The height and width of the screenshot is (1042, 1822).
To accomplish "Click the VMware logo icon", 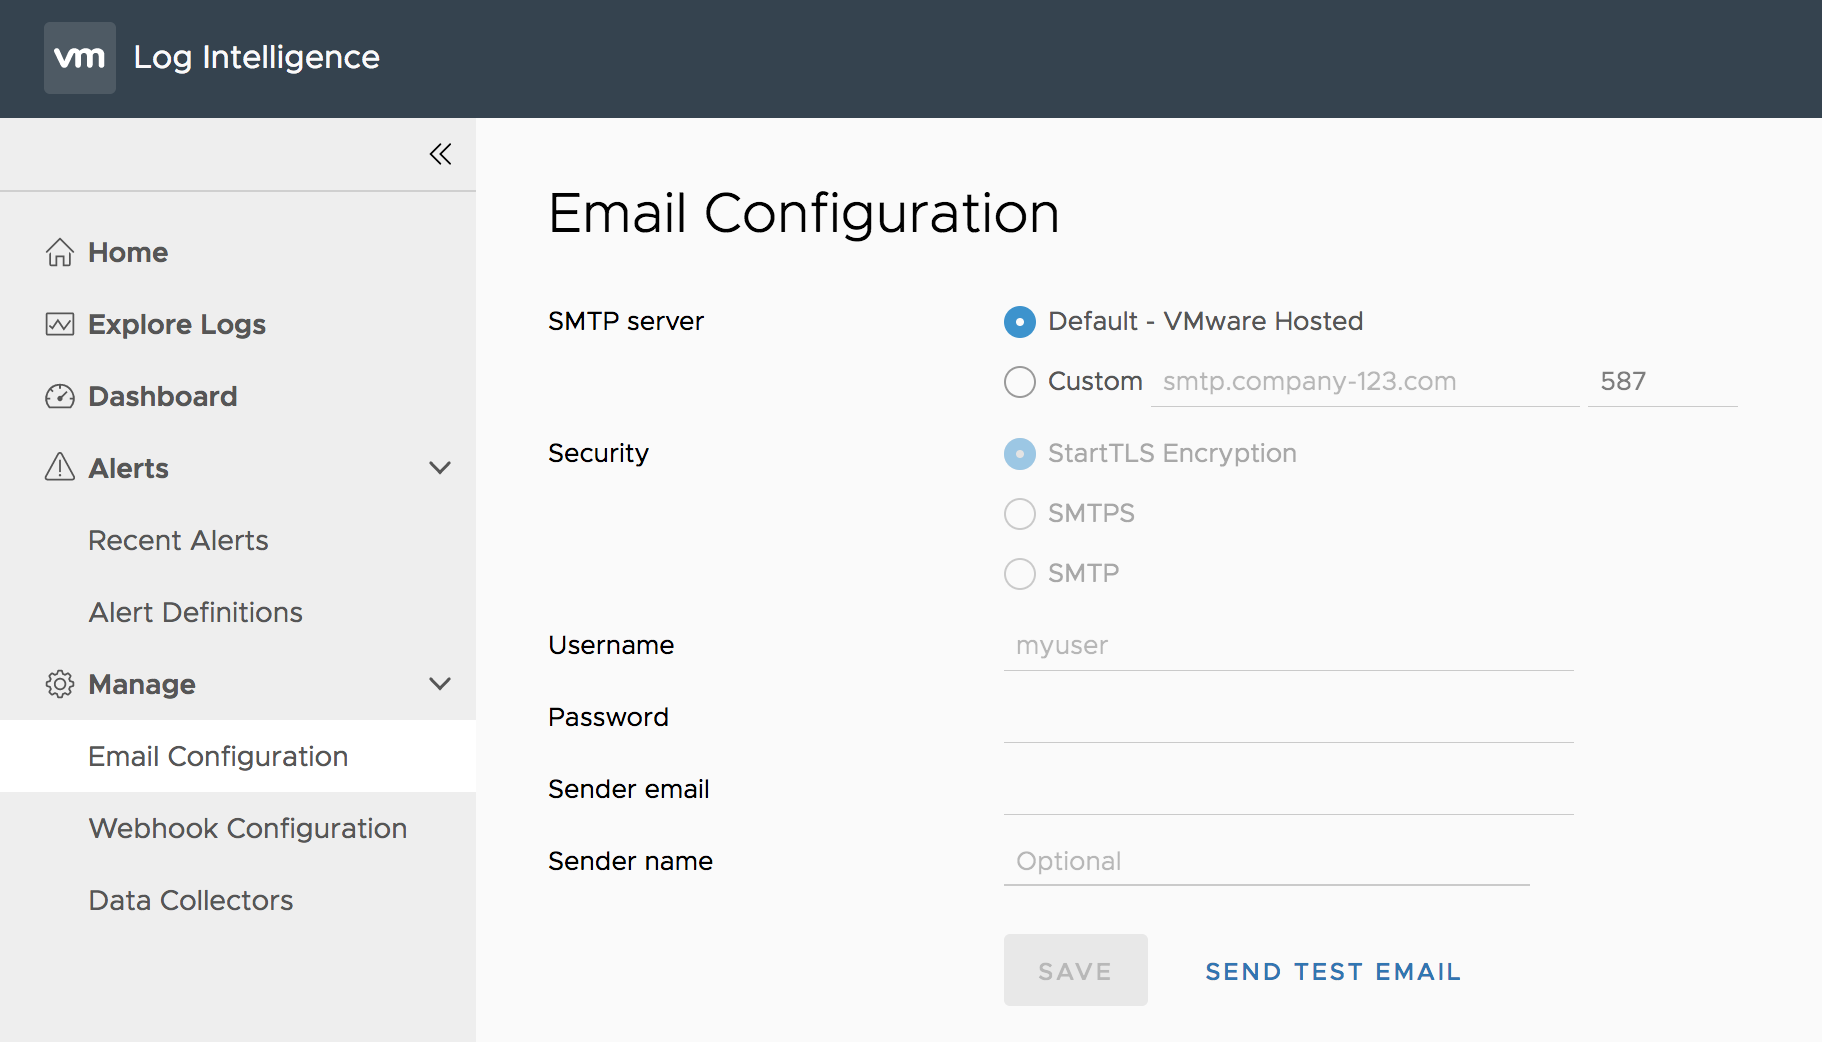I will tap(79, 58).
